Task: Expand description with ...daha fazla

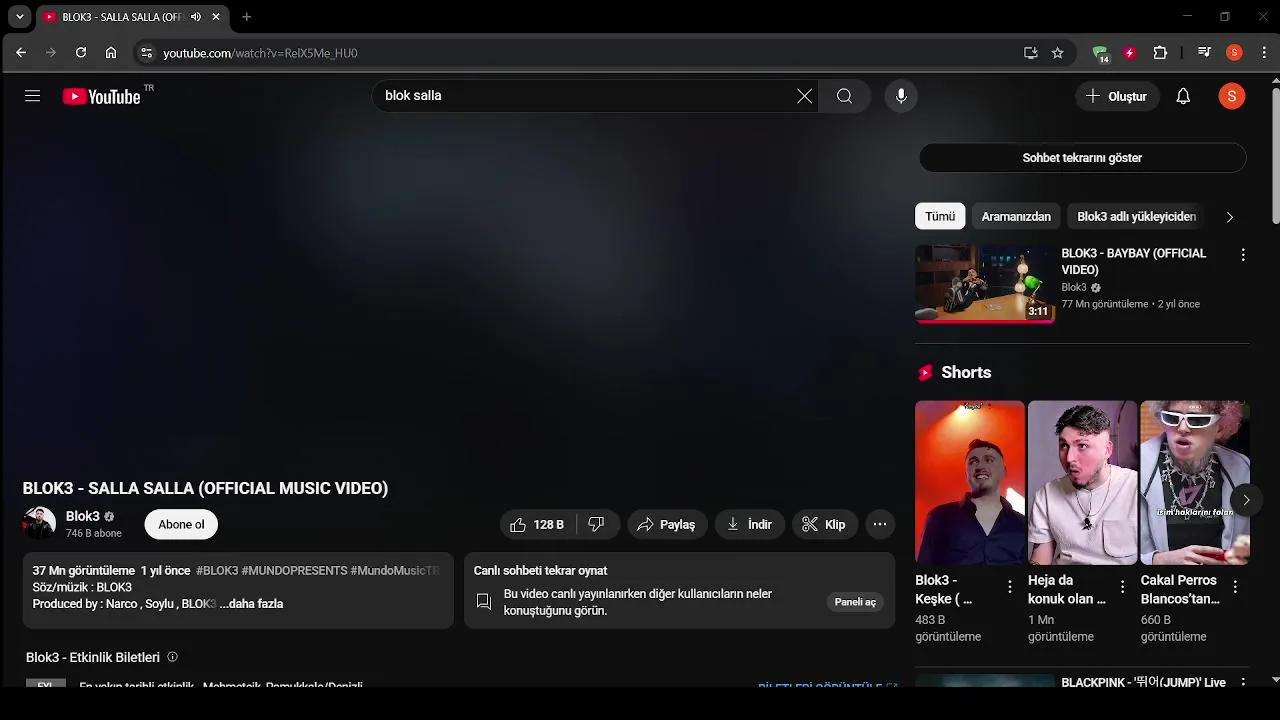Action: [x=251, y=604]
